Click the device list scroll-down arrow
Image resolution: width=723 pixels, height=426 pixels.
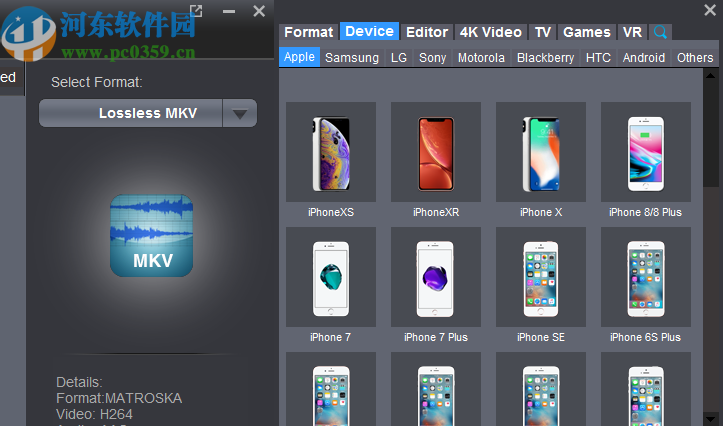click(x=710, y=419)
